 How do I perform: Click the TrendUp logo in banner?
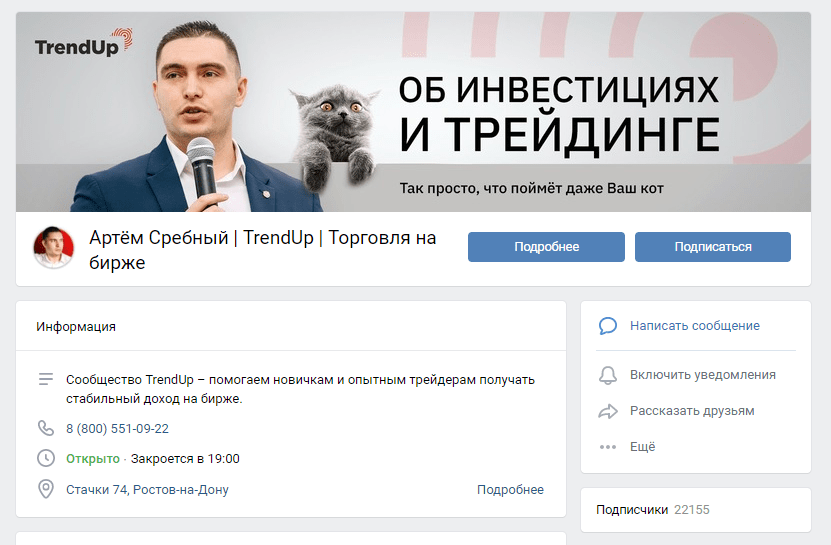click(x=83, y=42)
